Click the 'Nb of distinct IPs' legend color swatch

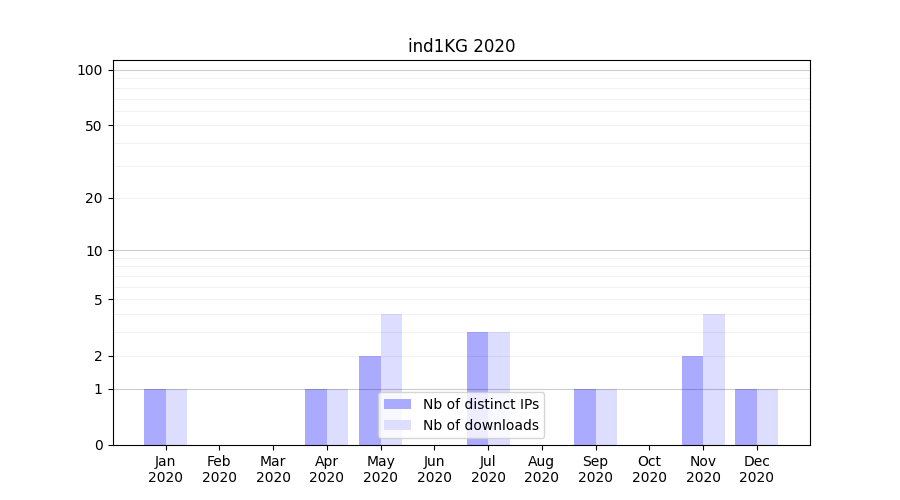(397, 404)
